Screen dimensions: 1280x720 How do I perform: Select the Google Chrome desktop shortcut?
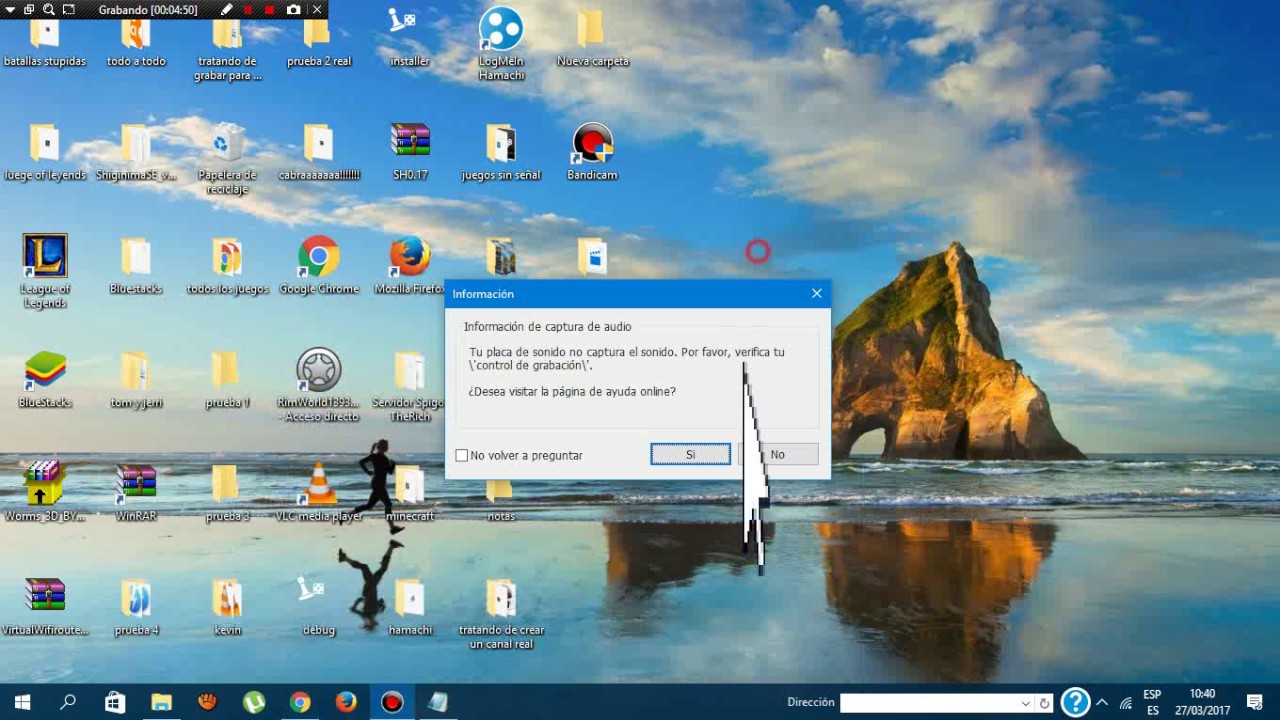318,266
